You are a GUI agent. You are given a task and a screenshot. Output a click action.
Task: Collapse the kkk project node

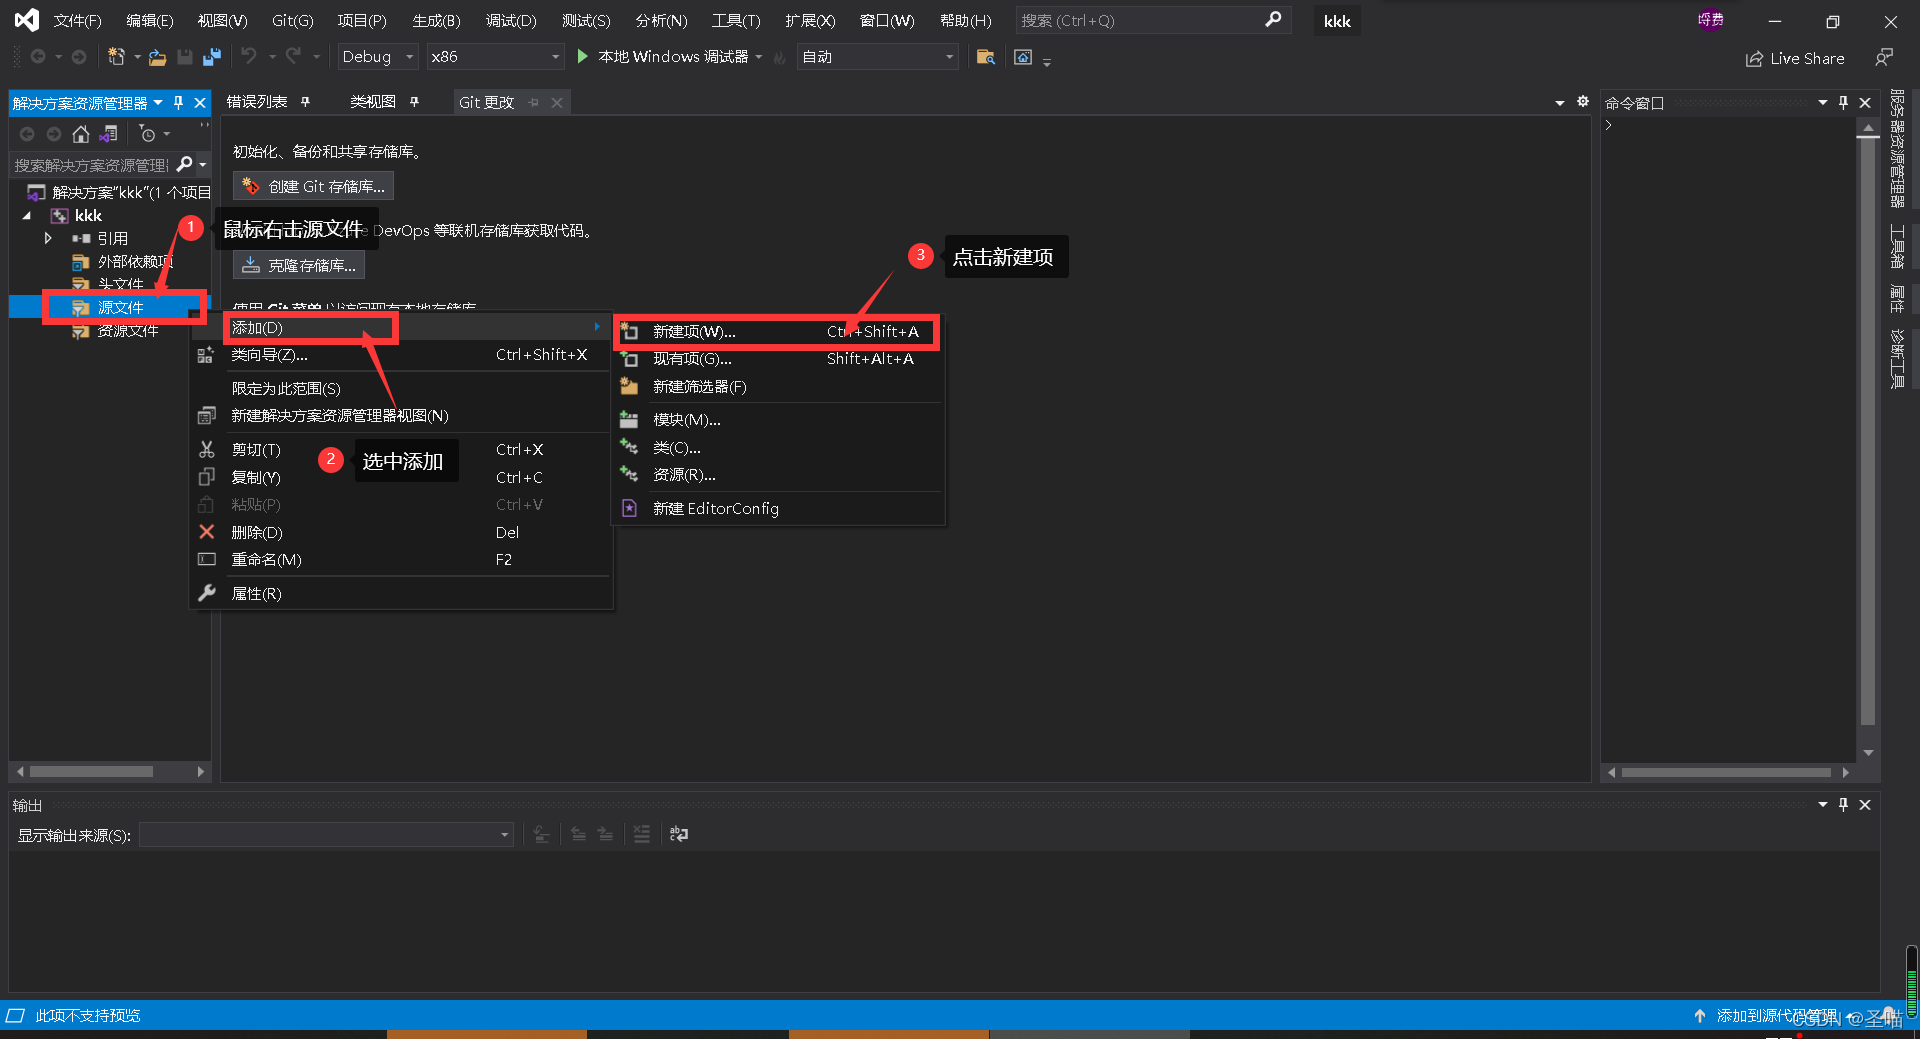click(x=27, y=216)
